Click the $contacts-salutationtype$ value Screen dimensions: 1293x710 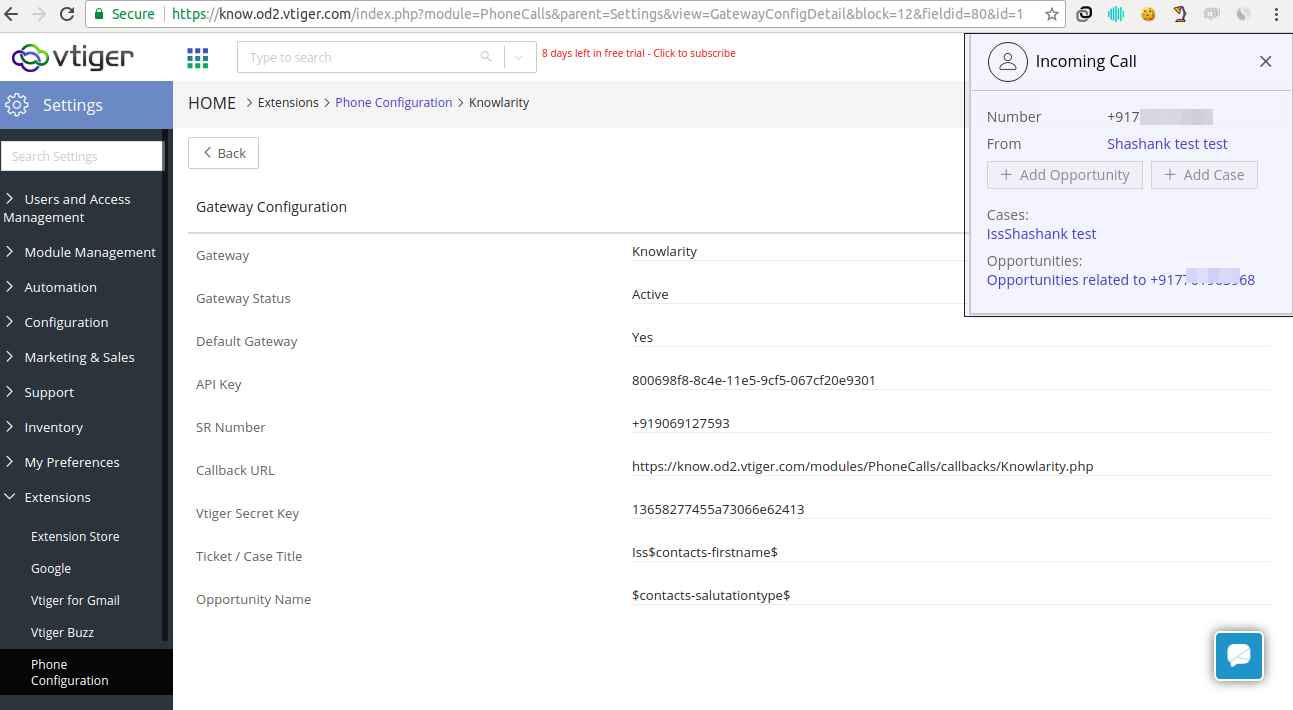coord(711,595)
